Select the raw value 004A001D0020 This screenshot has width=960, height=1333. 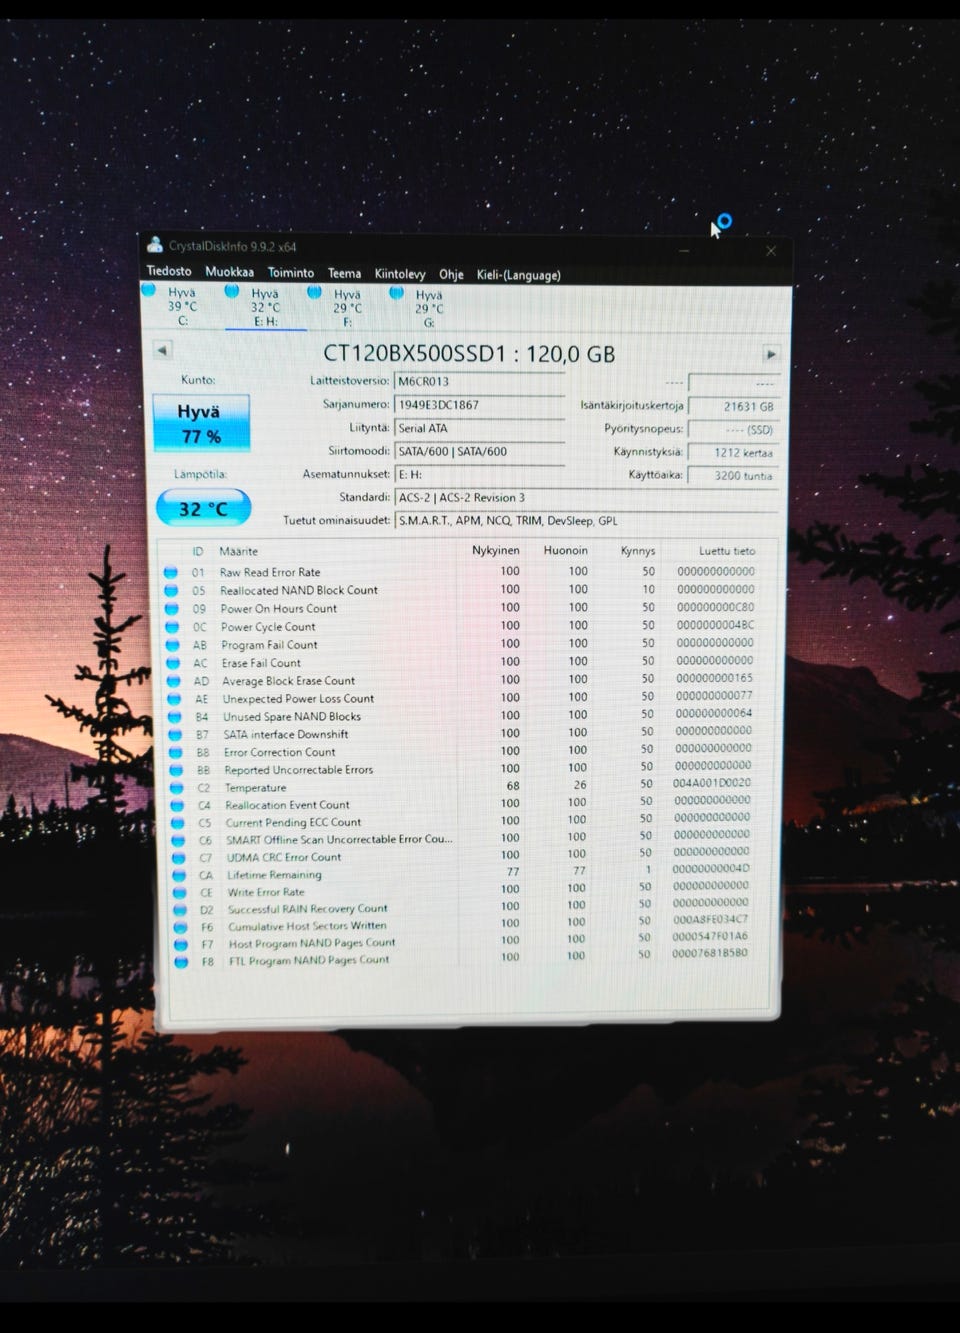(712, 783)
